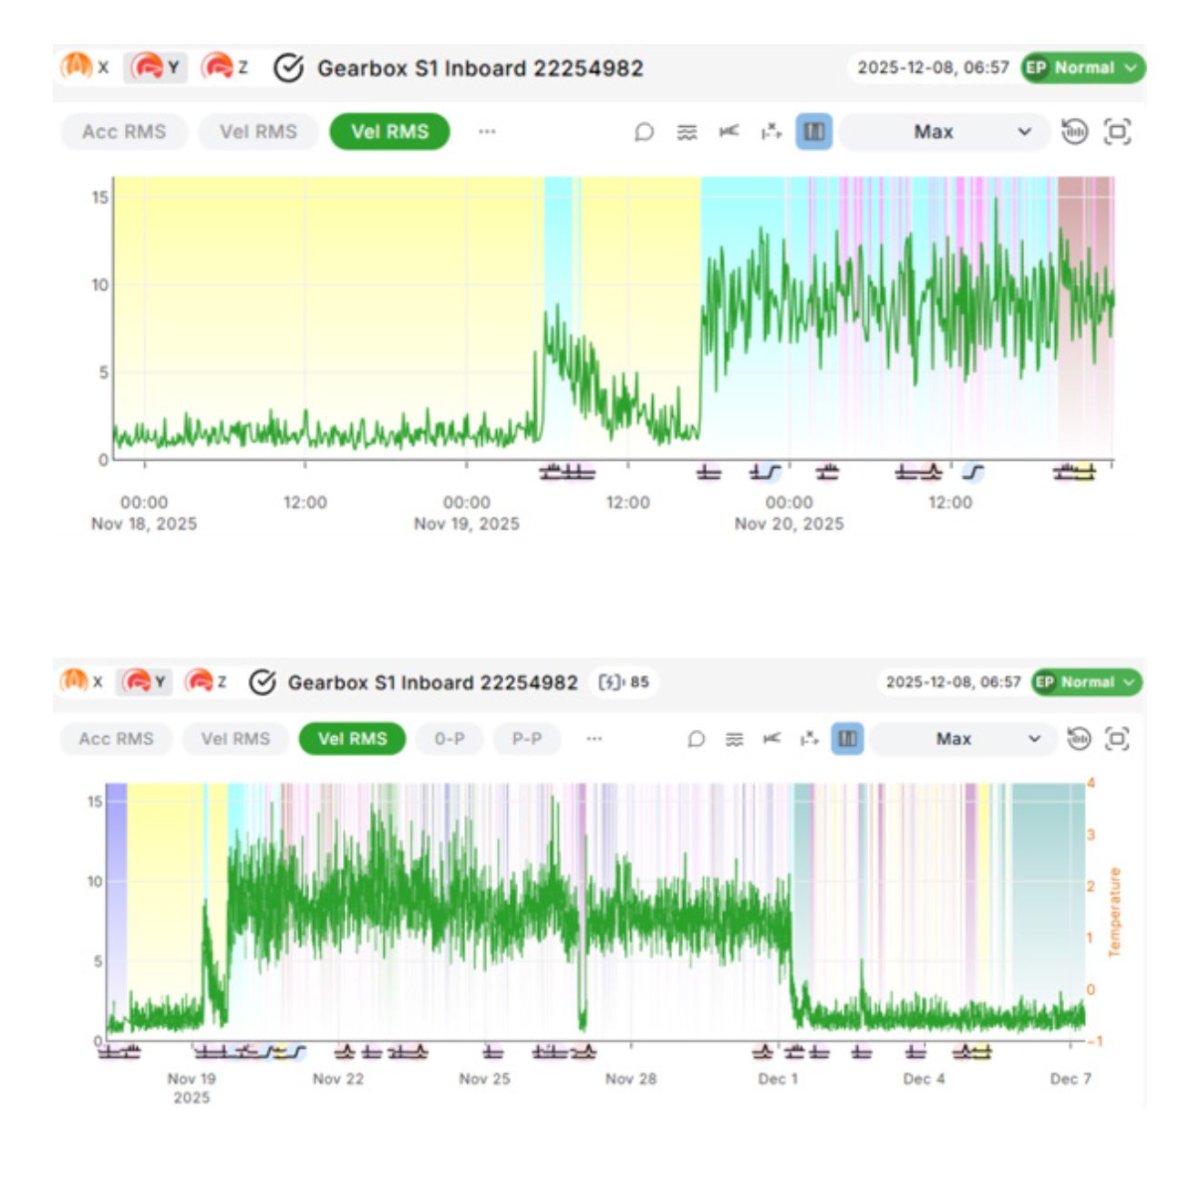Click the branching-lines icon in the battery-85 panel

(x=772, y=739)
